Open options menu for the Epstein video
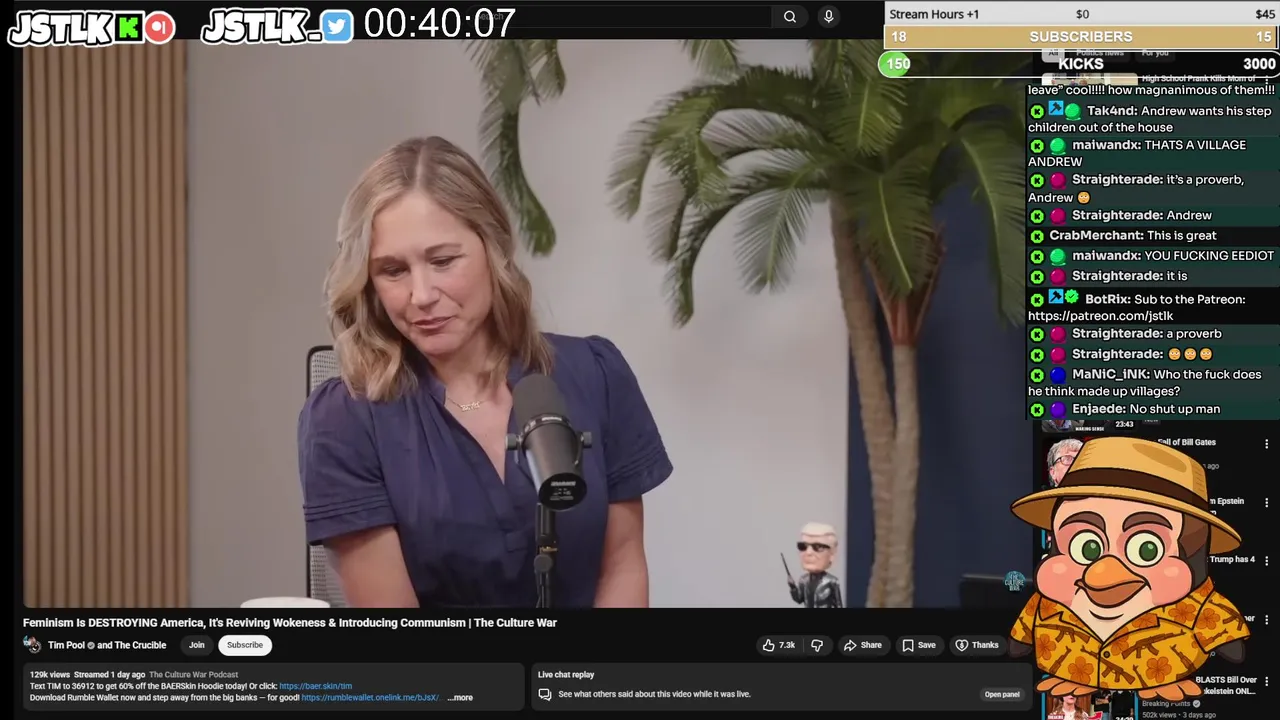 pyautogui.click(x=1267, y=502)
